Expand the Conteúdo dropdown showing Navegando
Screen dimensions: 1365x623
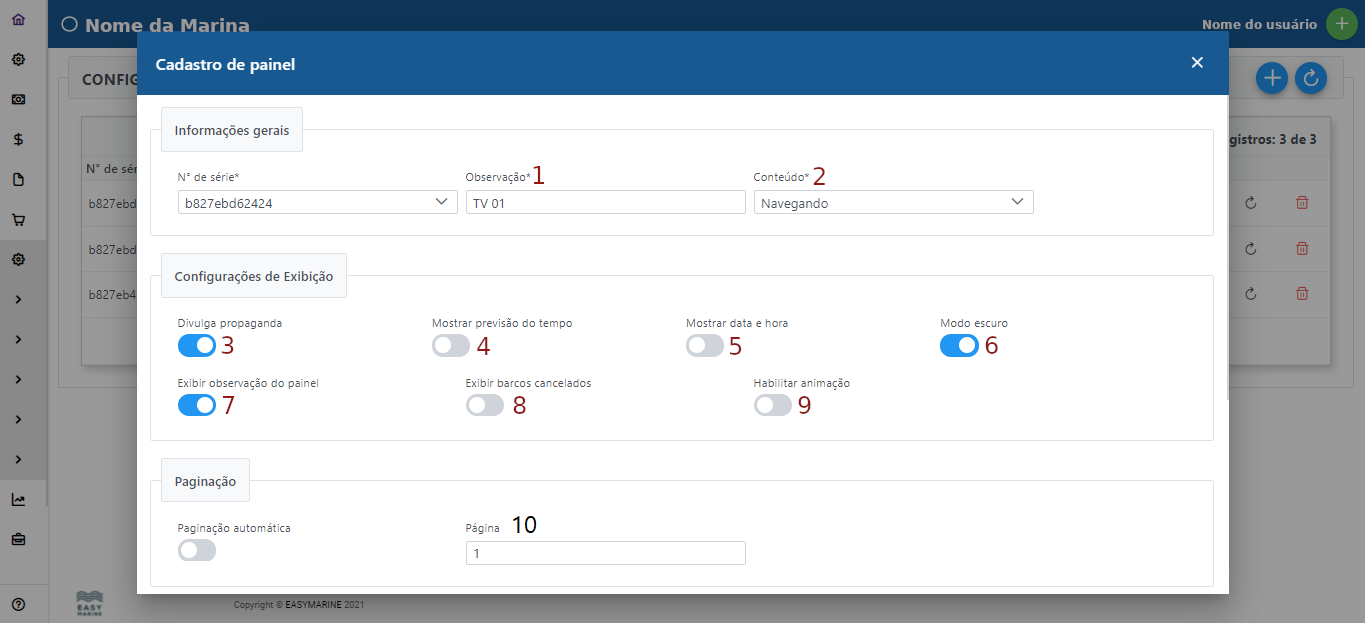tap(893, 203)
